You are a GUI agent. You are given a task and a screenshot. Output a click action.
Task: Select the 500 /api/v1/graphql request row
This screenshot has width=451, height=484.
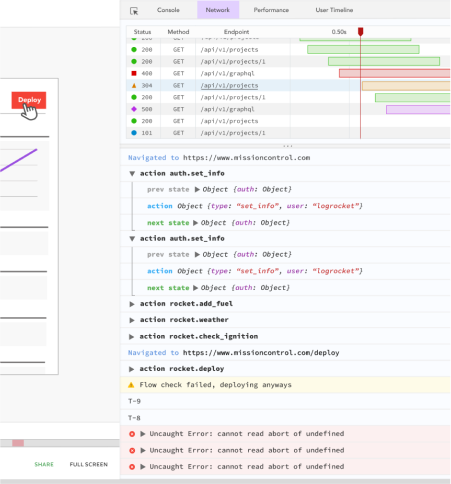[288, 109]
